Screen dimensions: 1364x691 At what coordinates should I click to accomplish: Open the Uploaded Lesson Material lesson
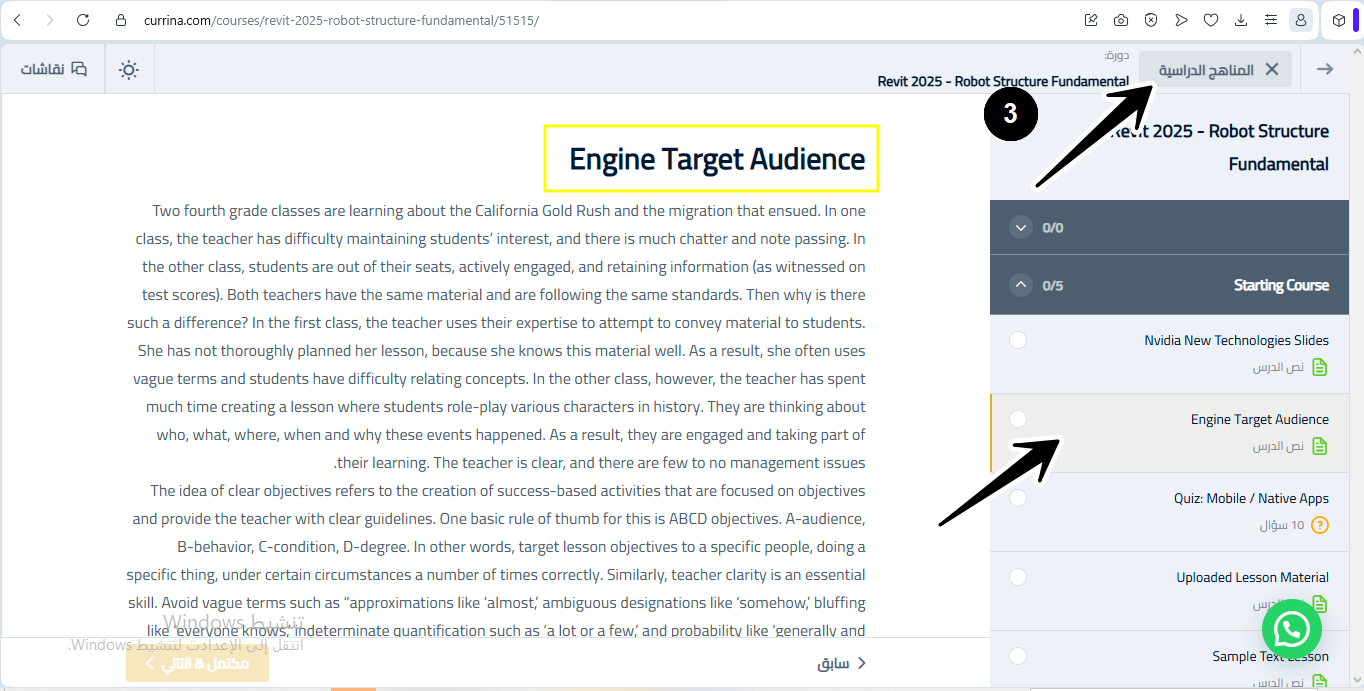[x=1252, y=577]
